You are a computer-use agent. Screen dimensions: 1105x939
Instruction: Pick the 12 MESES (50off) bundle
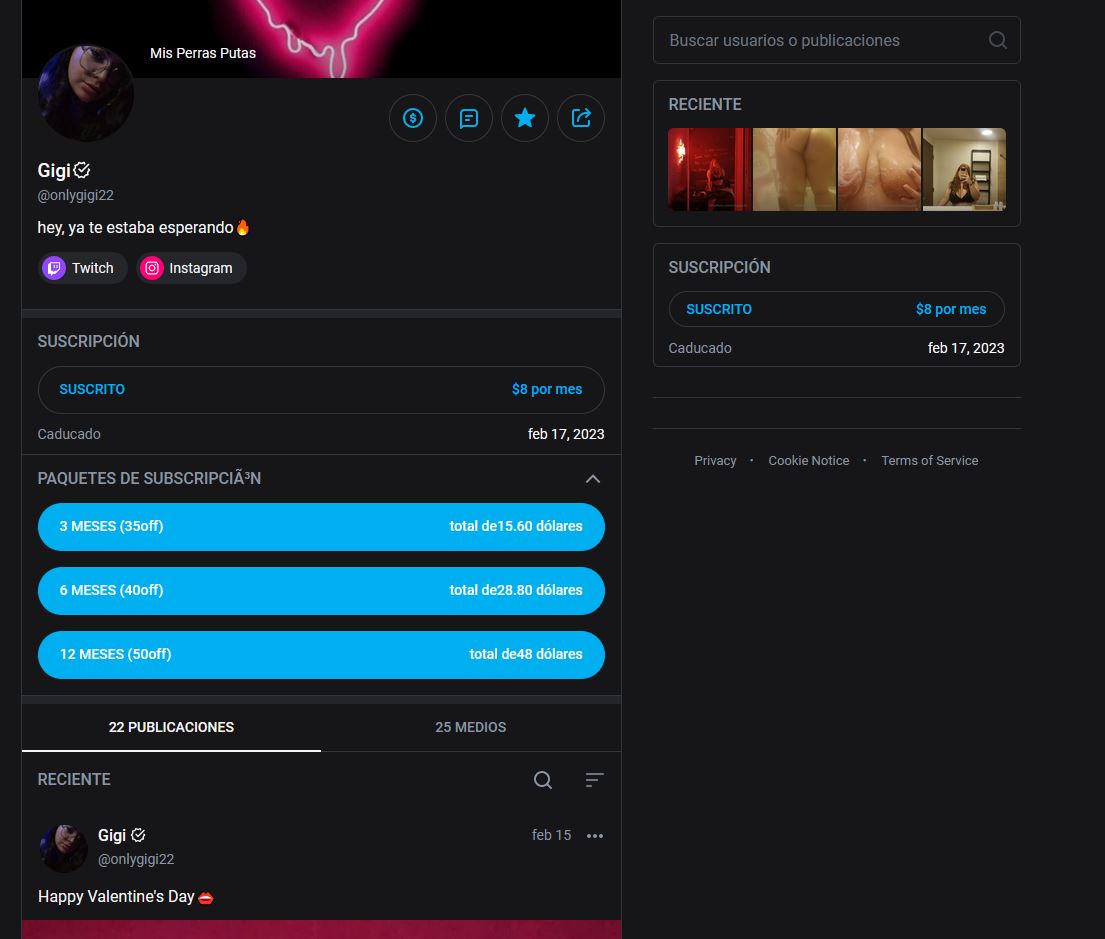(321, 654)
